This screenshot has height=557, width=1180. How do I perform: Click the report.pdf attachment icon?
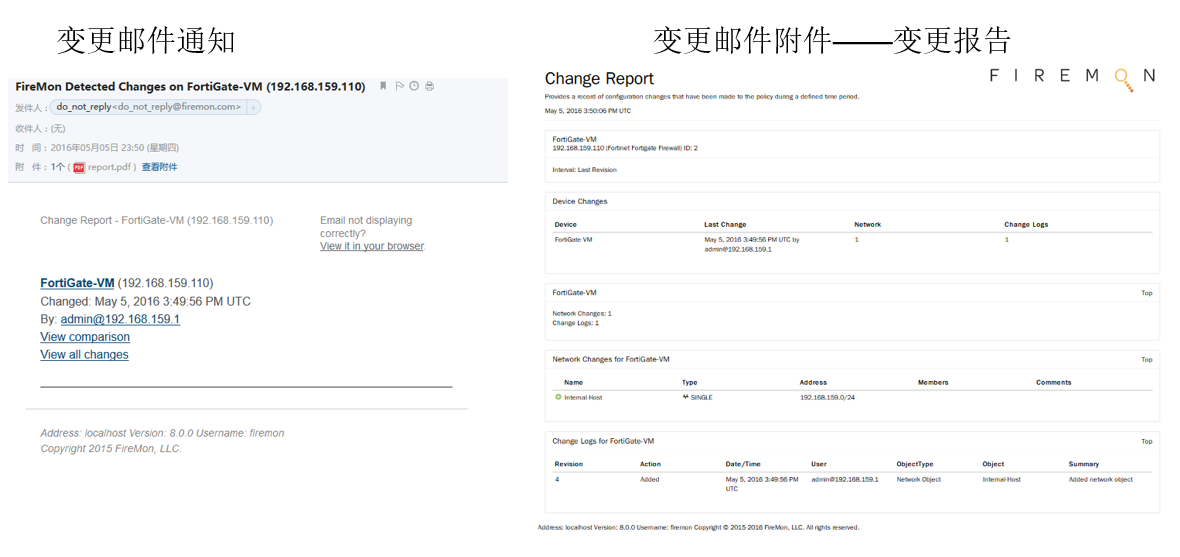point(79,167)
